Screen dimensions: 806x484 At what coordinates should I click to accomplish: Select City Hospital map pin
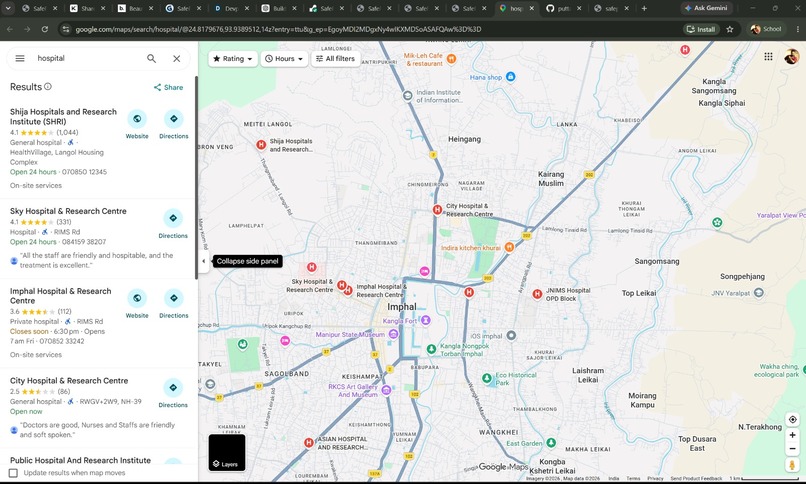point(437,210)
